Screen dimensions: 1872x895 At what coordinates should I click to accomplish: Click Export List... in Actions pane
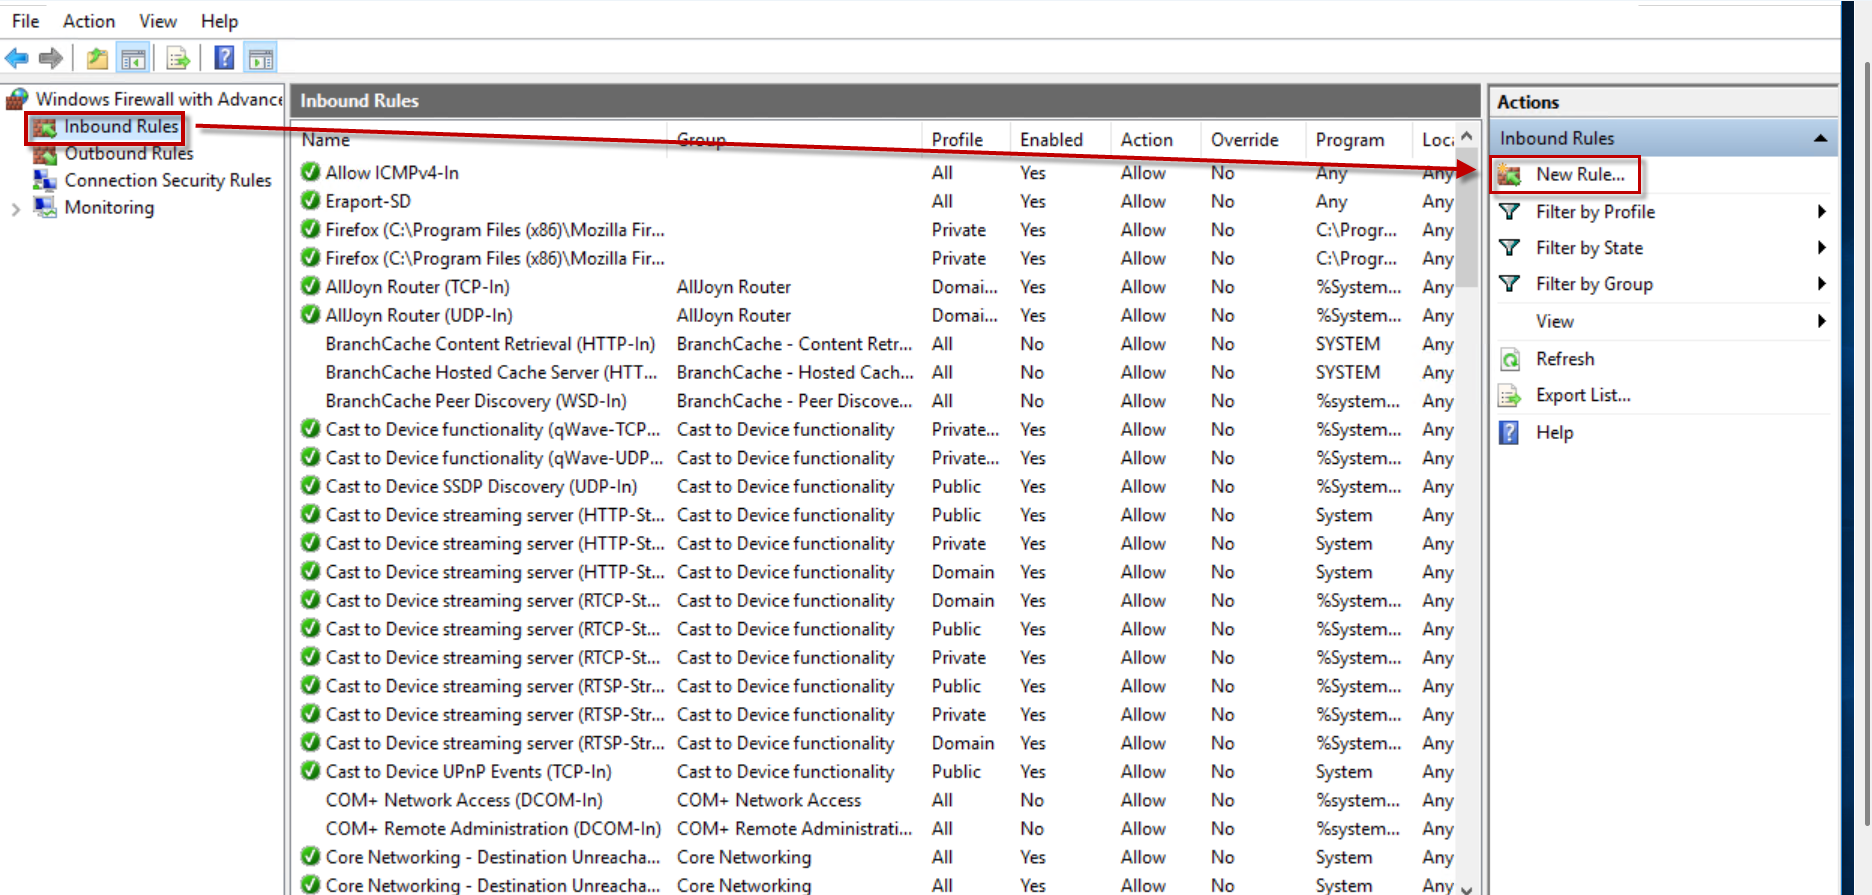[1582, 396]
